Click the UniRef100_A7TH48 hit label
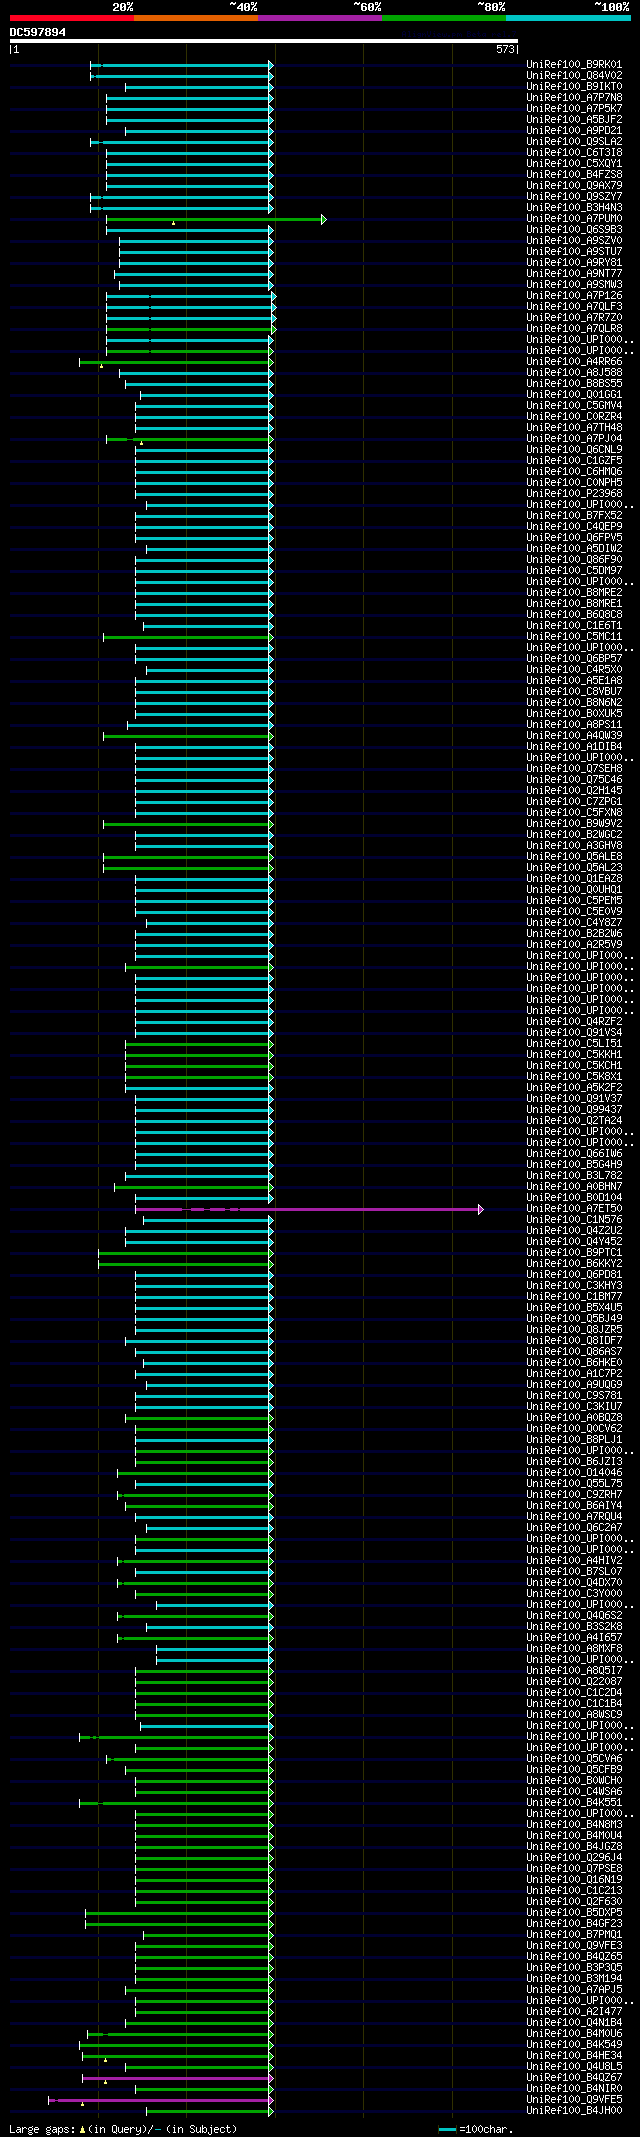Viewport: 640px width, 2137px height. tap(574, 428)
